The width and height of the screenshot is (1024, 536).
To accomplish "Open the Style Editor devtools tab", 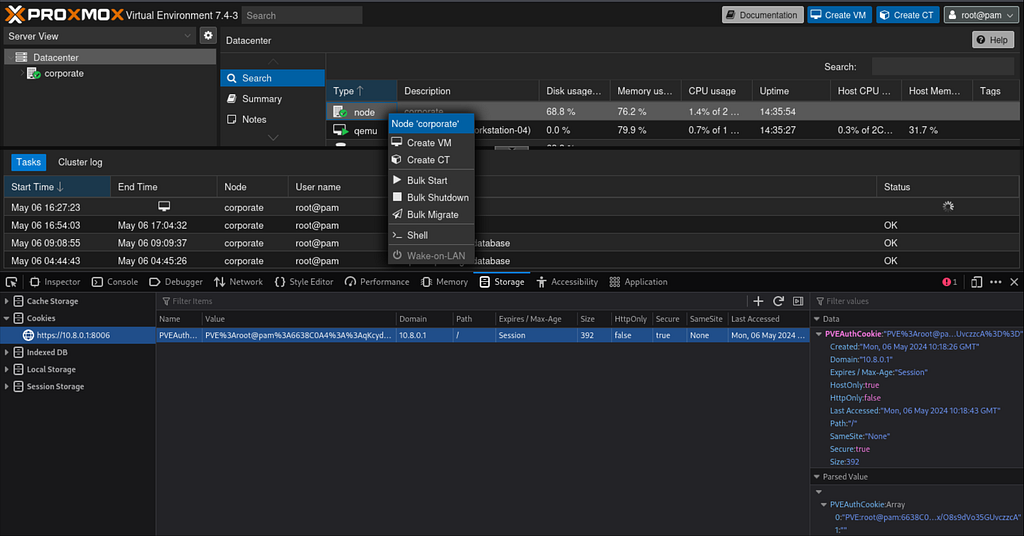I will tap(304, 282).
